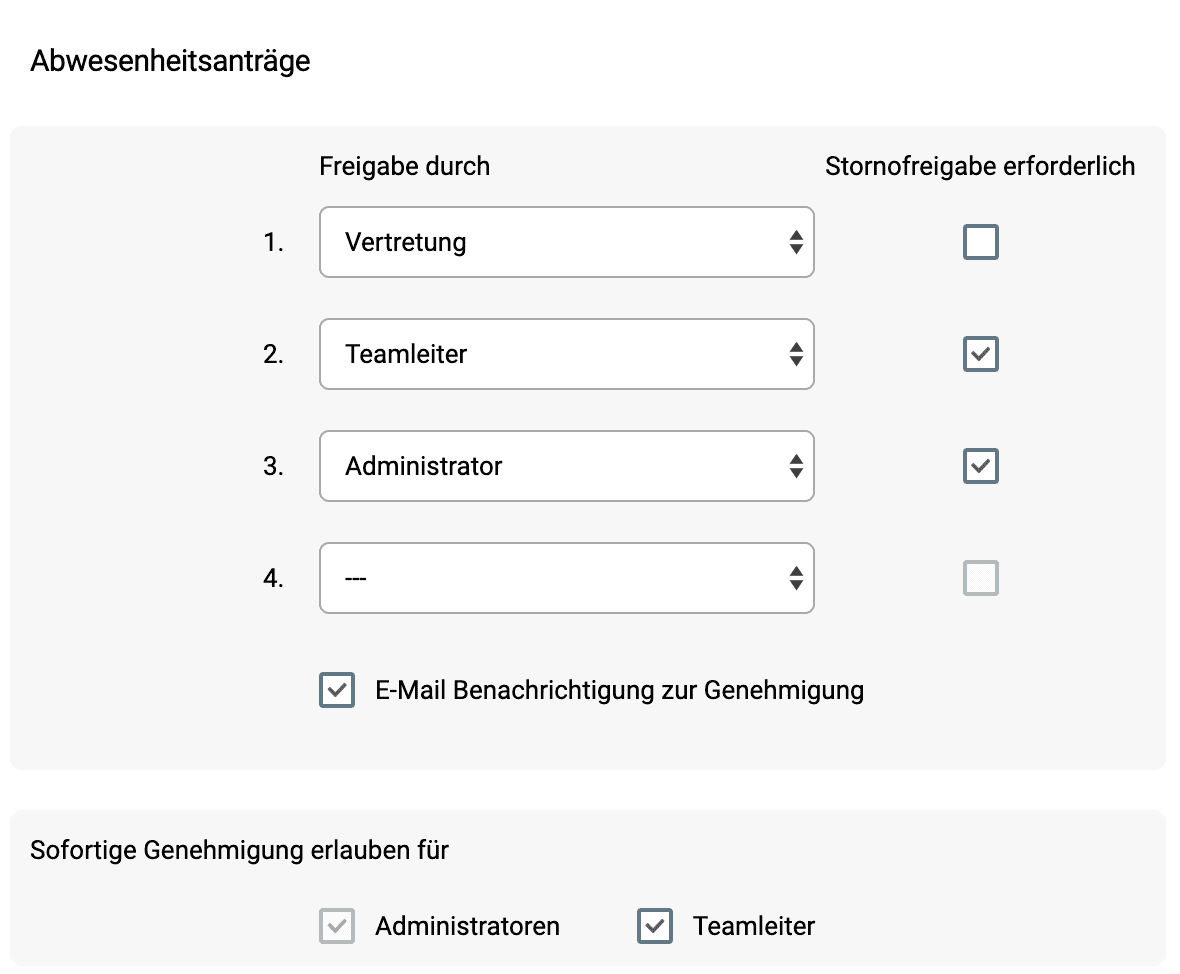The width and height of the screenshot is (1180, 974).
Task: Click the 'E-Mail Benachrichtigung zur Genehmigung' label text
Action: [619, 690]
